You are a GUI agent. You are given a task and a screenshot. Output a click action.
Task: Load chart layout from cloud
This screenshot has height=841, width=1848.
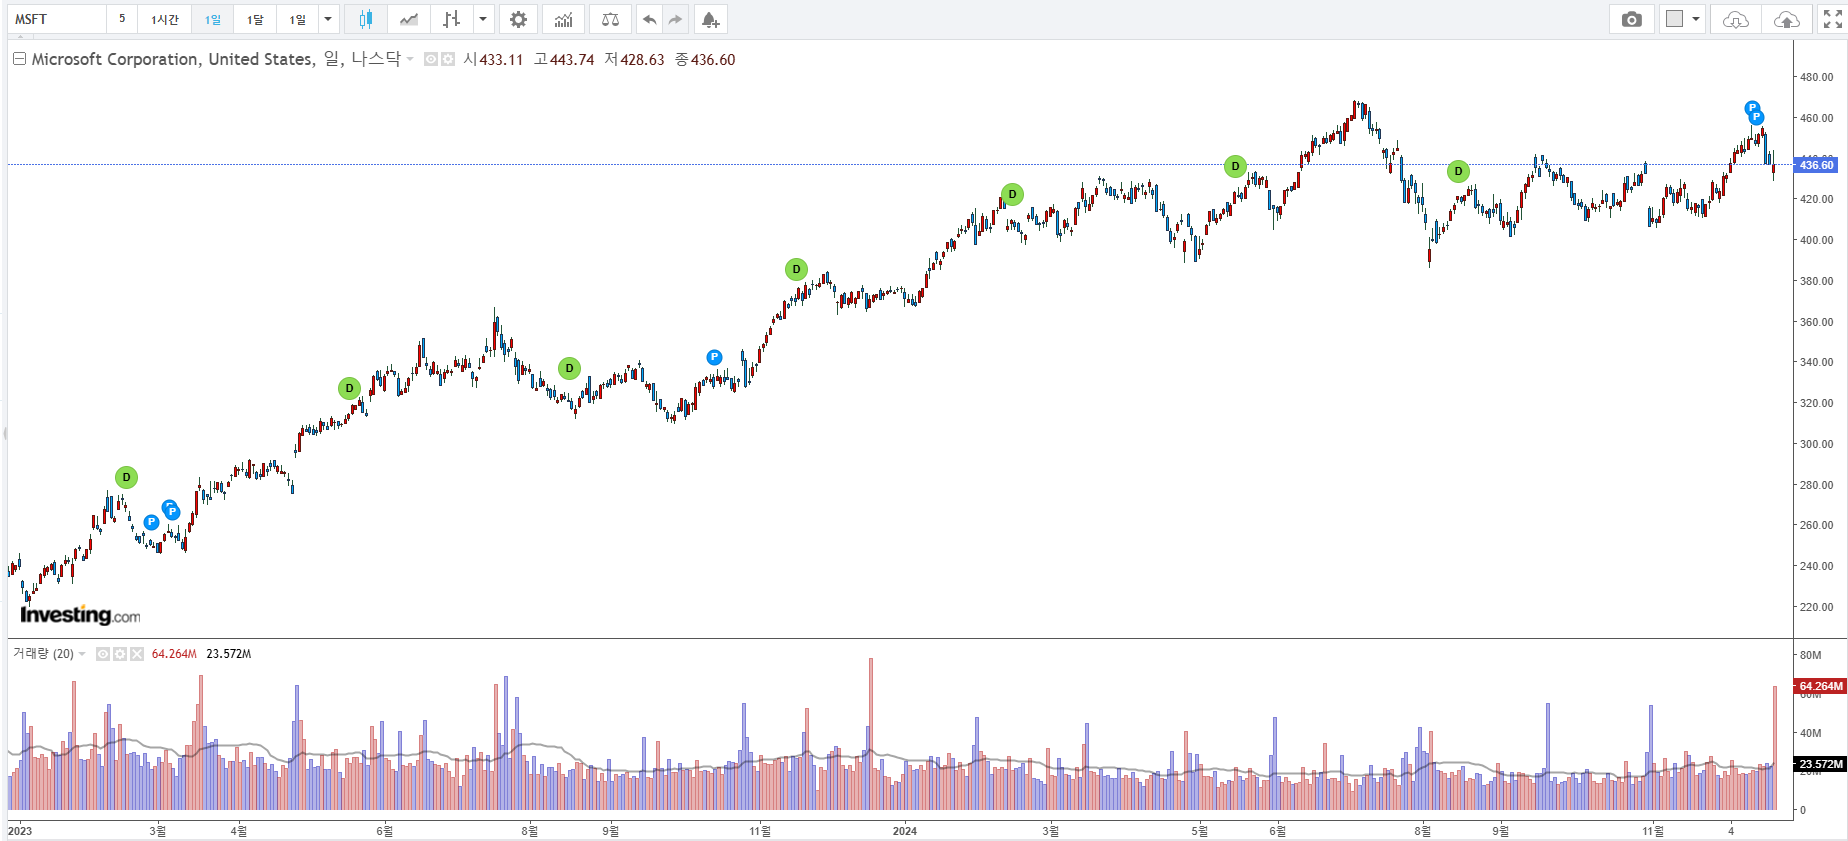pyautogui.click(x=1736, y=19)
